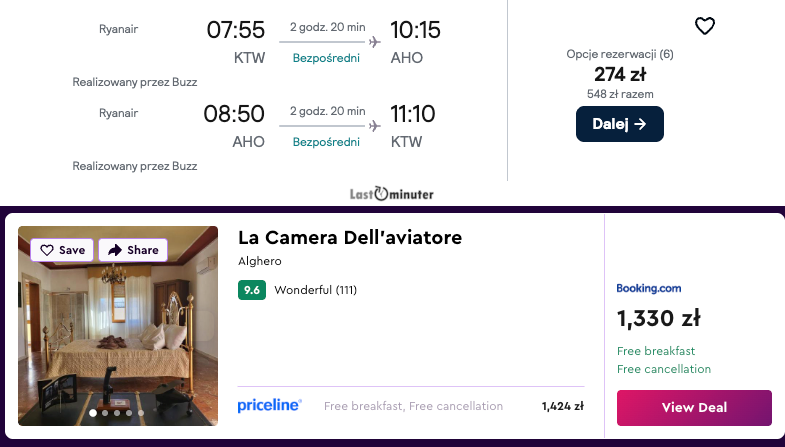
Task: Open La Camera Dell'aviatore hotel title
Action: click(x=350, y=238)
